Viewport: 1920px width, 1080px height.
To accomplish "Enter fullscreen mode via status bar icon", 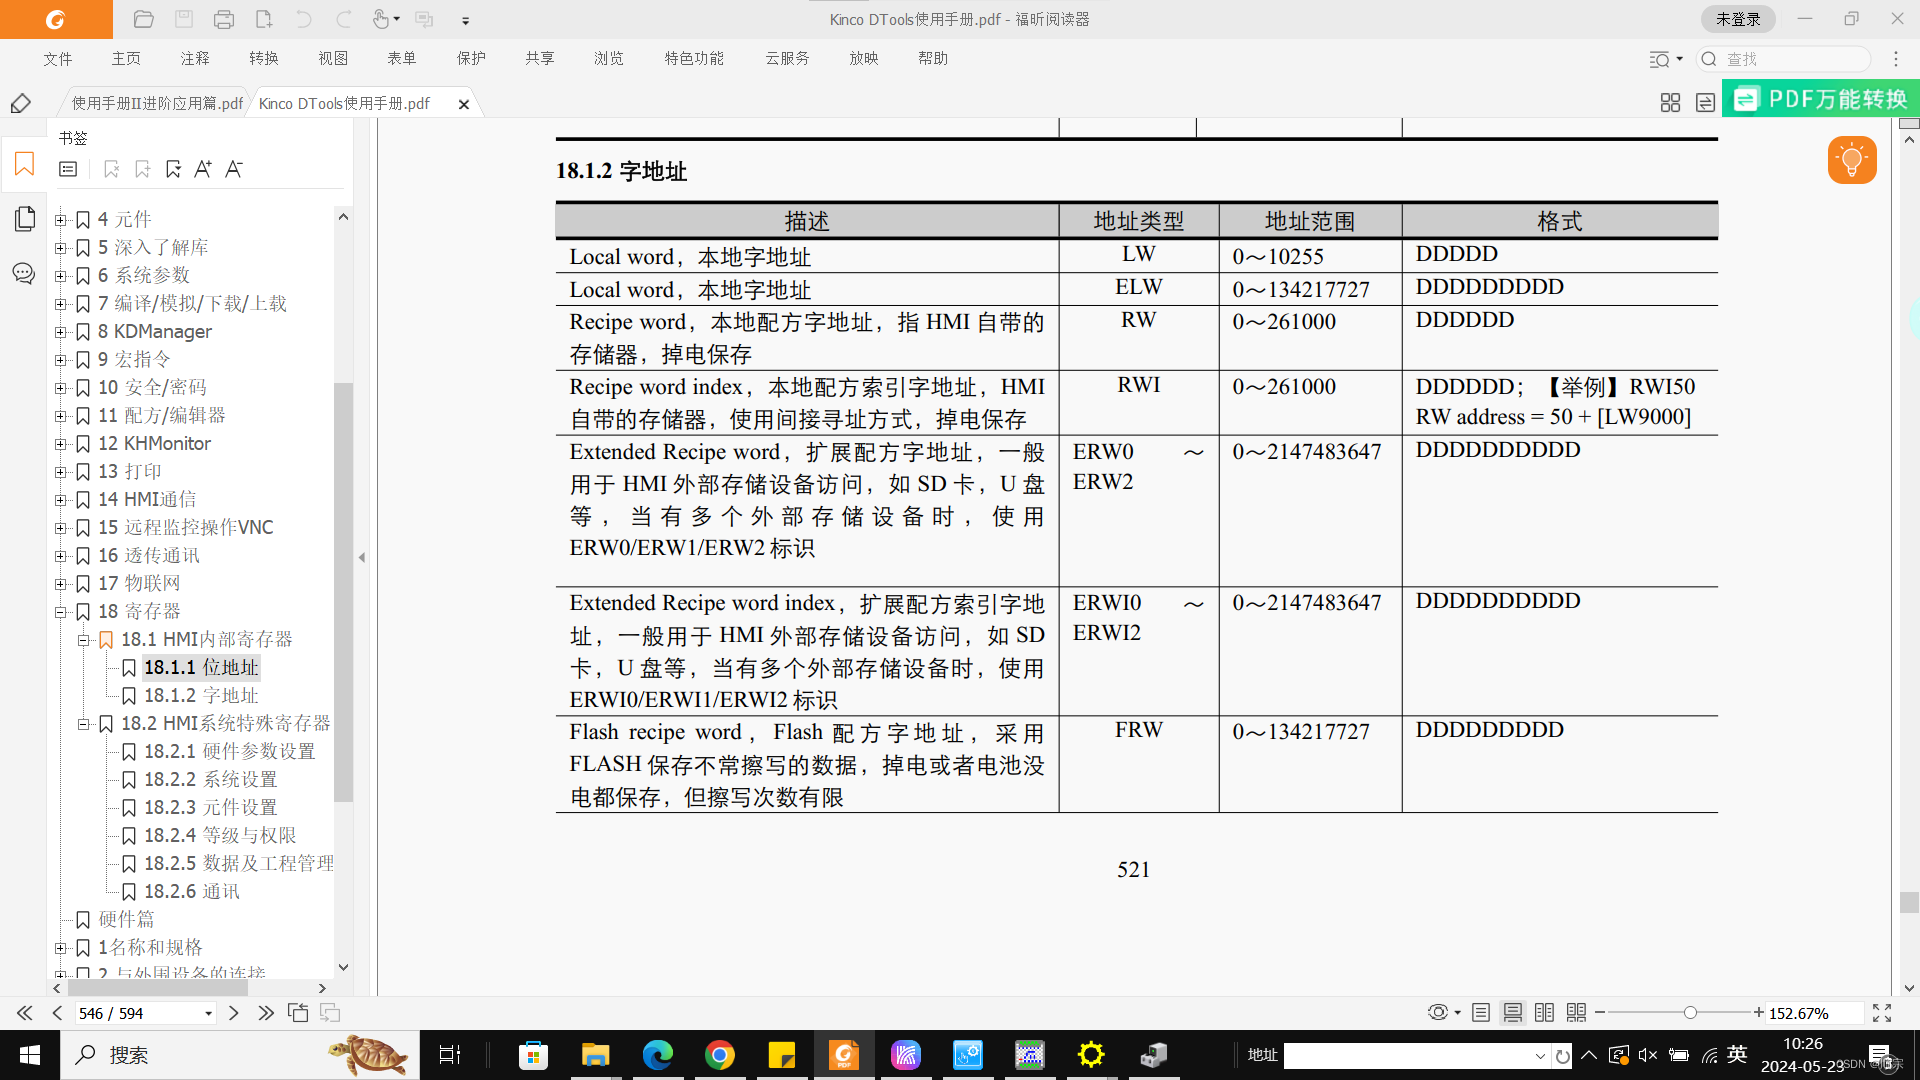I will click(x=1881, y=1013).
